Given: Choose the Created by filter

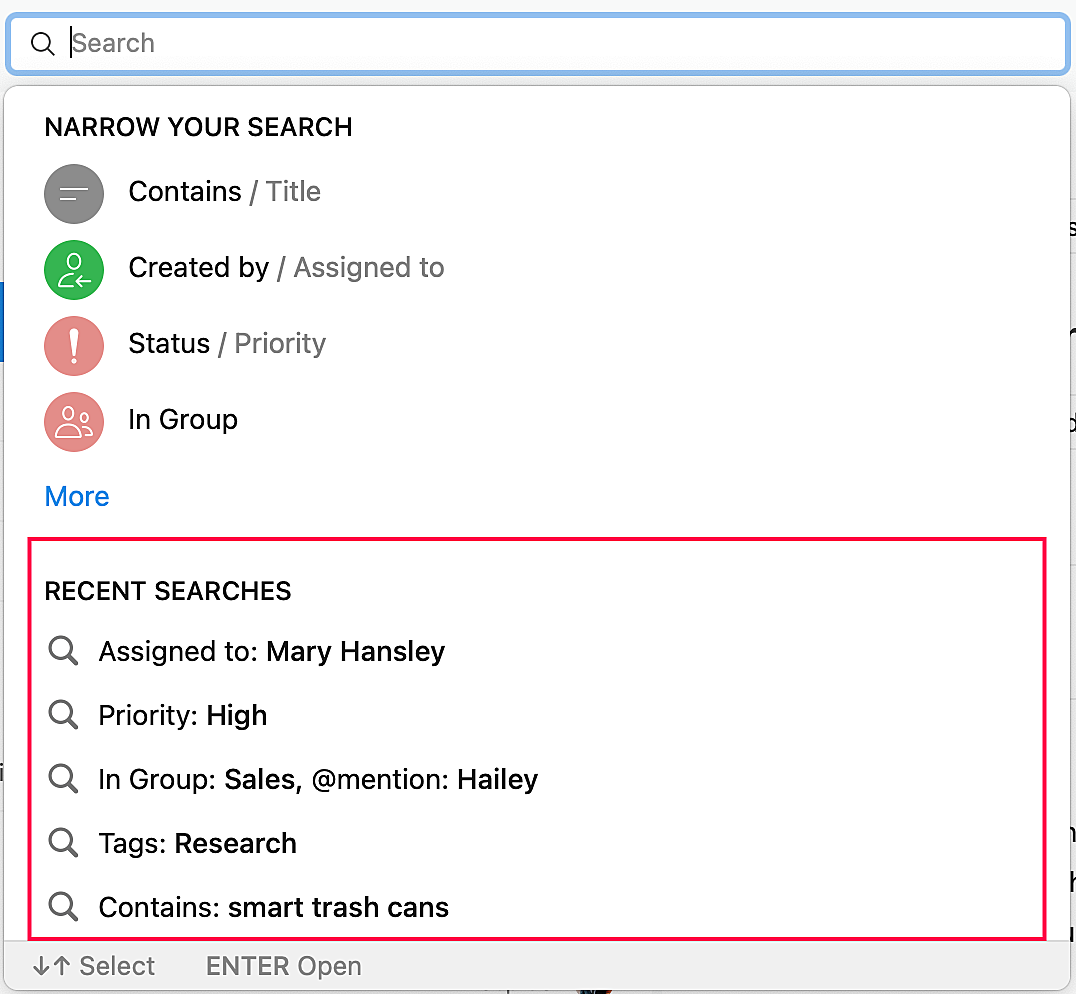Looking at the screenshot, I should [x=199, y=268].
